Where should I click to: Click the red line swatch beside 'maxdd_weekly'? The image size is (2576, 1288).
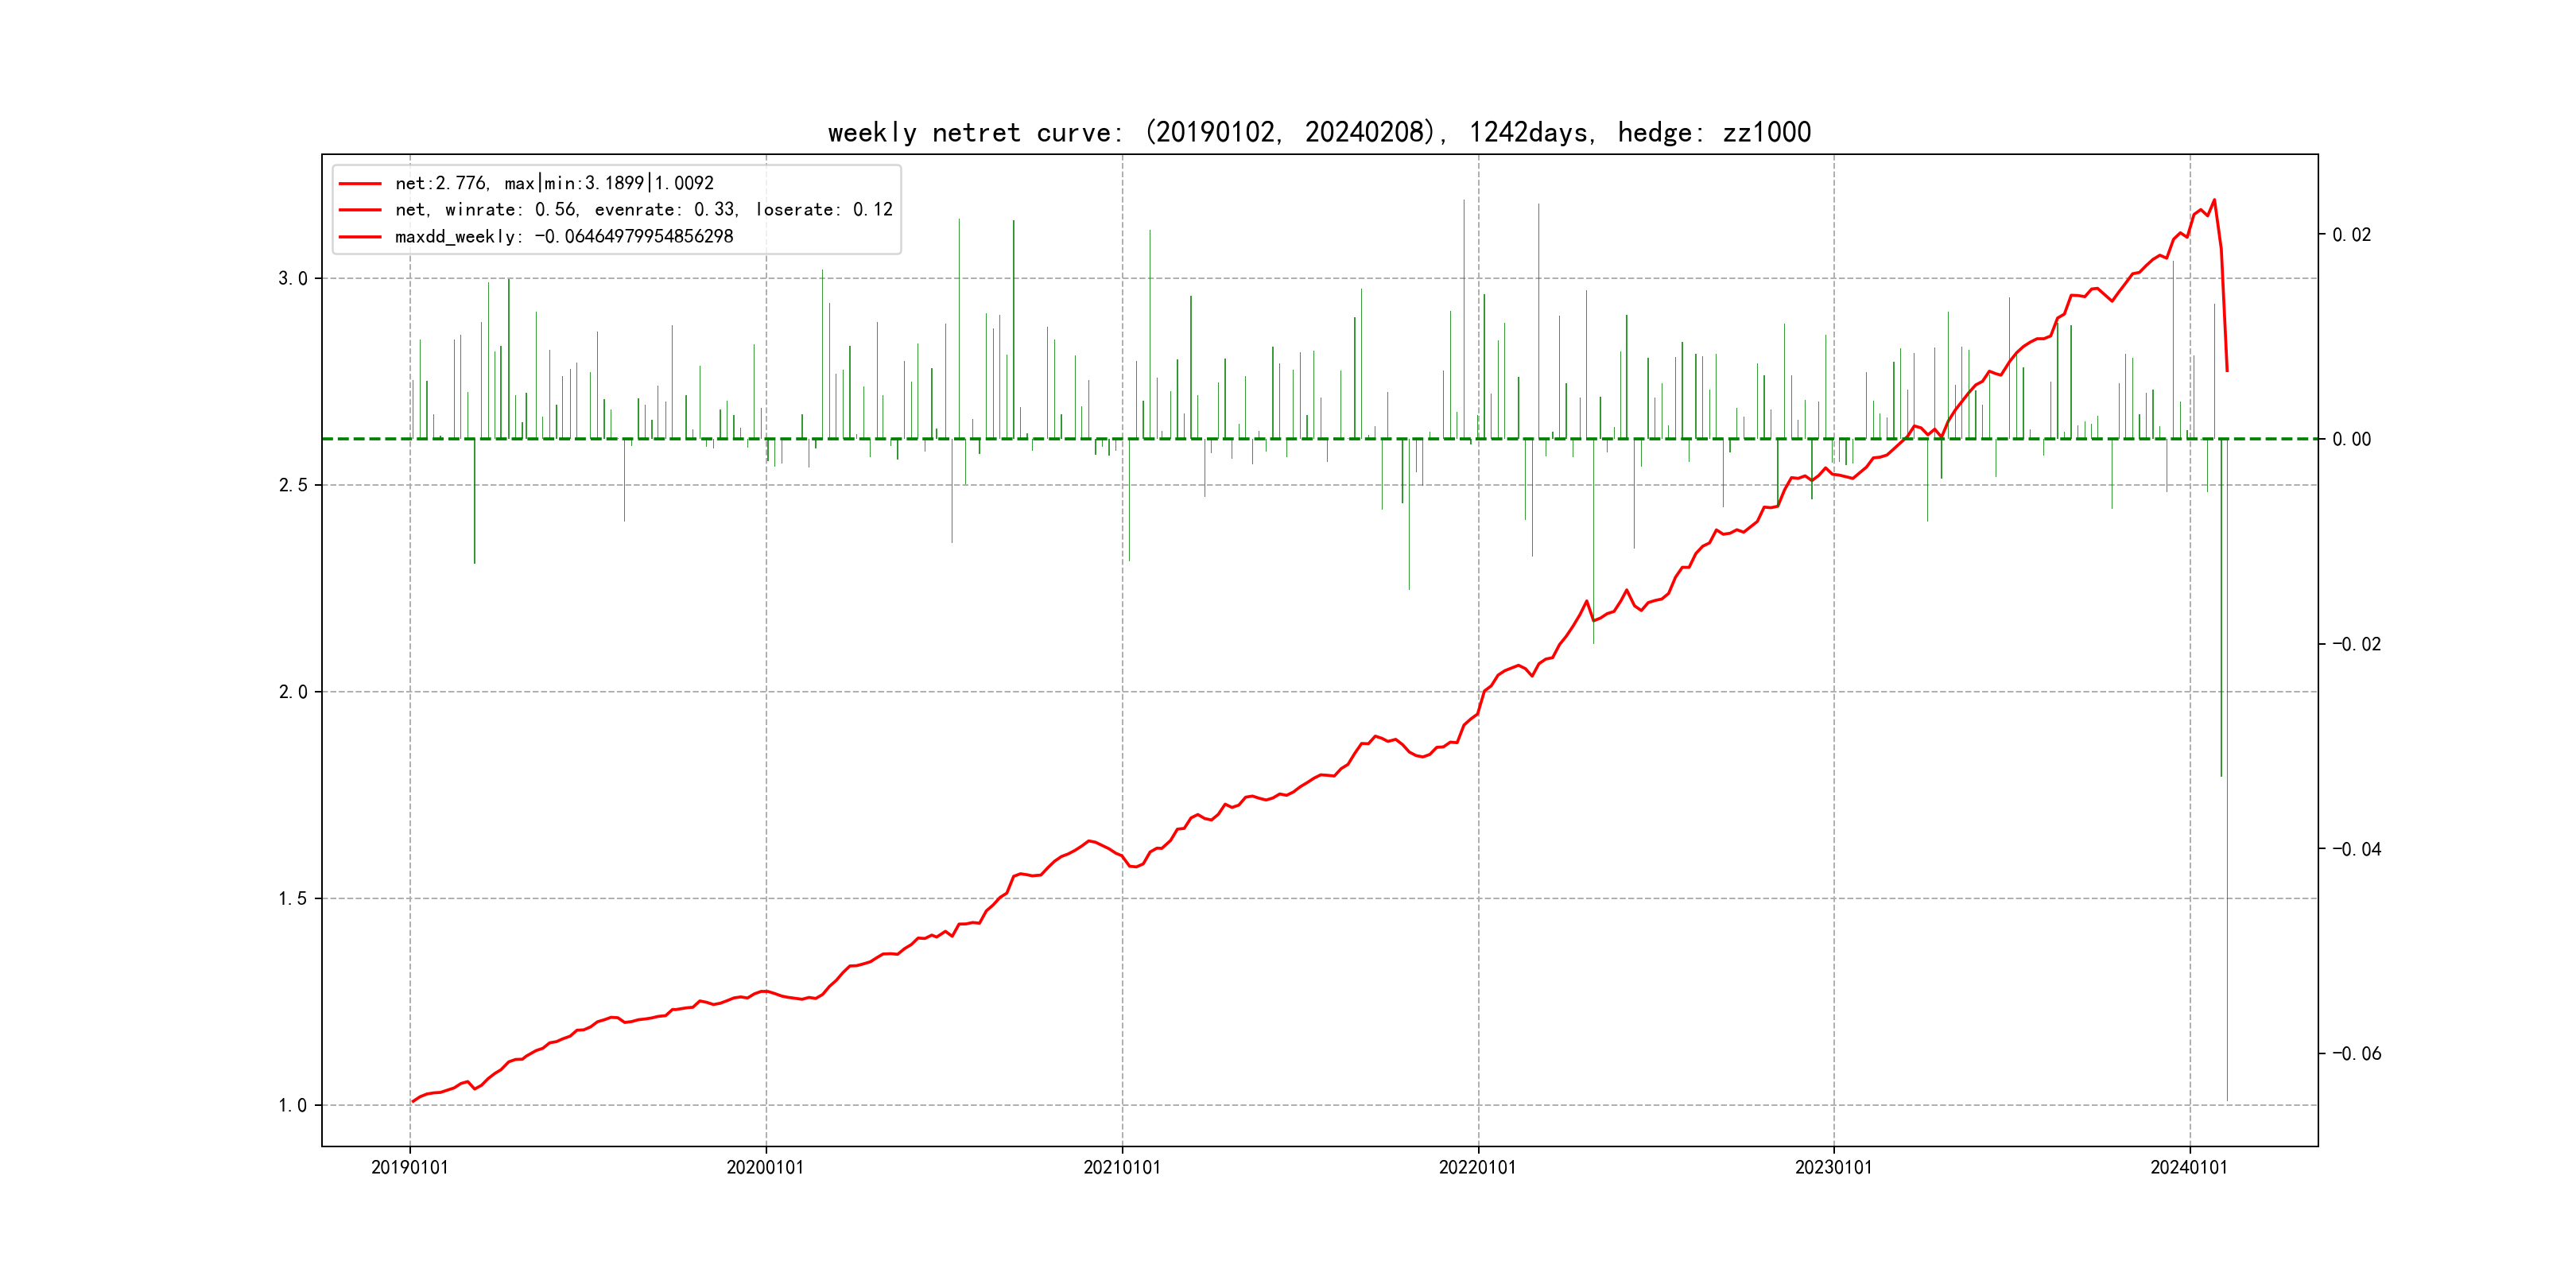click(360, 238)
